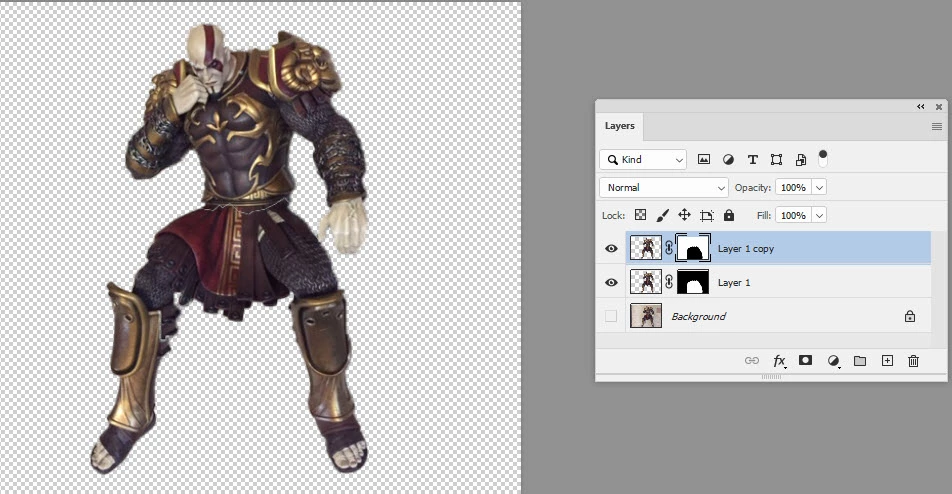Hide Layer 1 copy visibility eye
This screenshot has width=952, height=494.
(x=611, y=249)
